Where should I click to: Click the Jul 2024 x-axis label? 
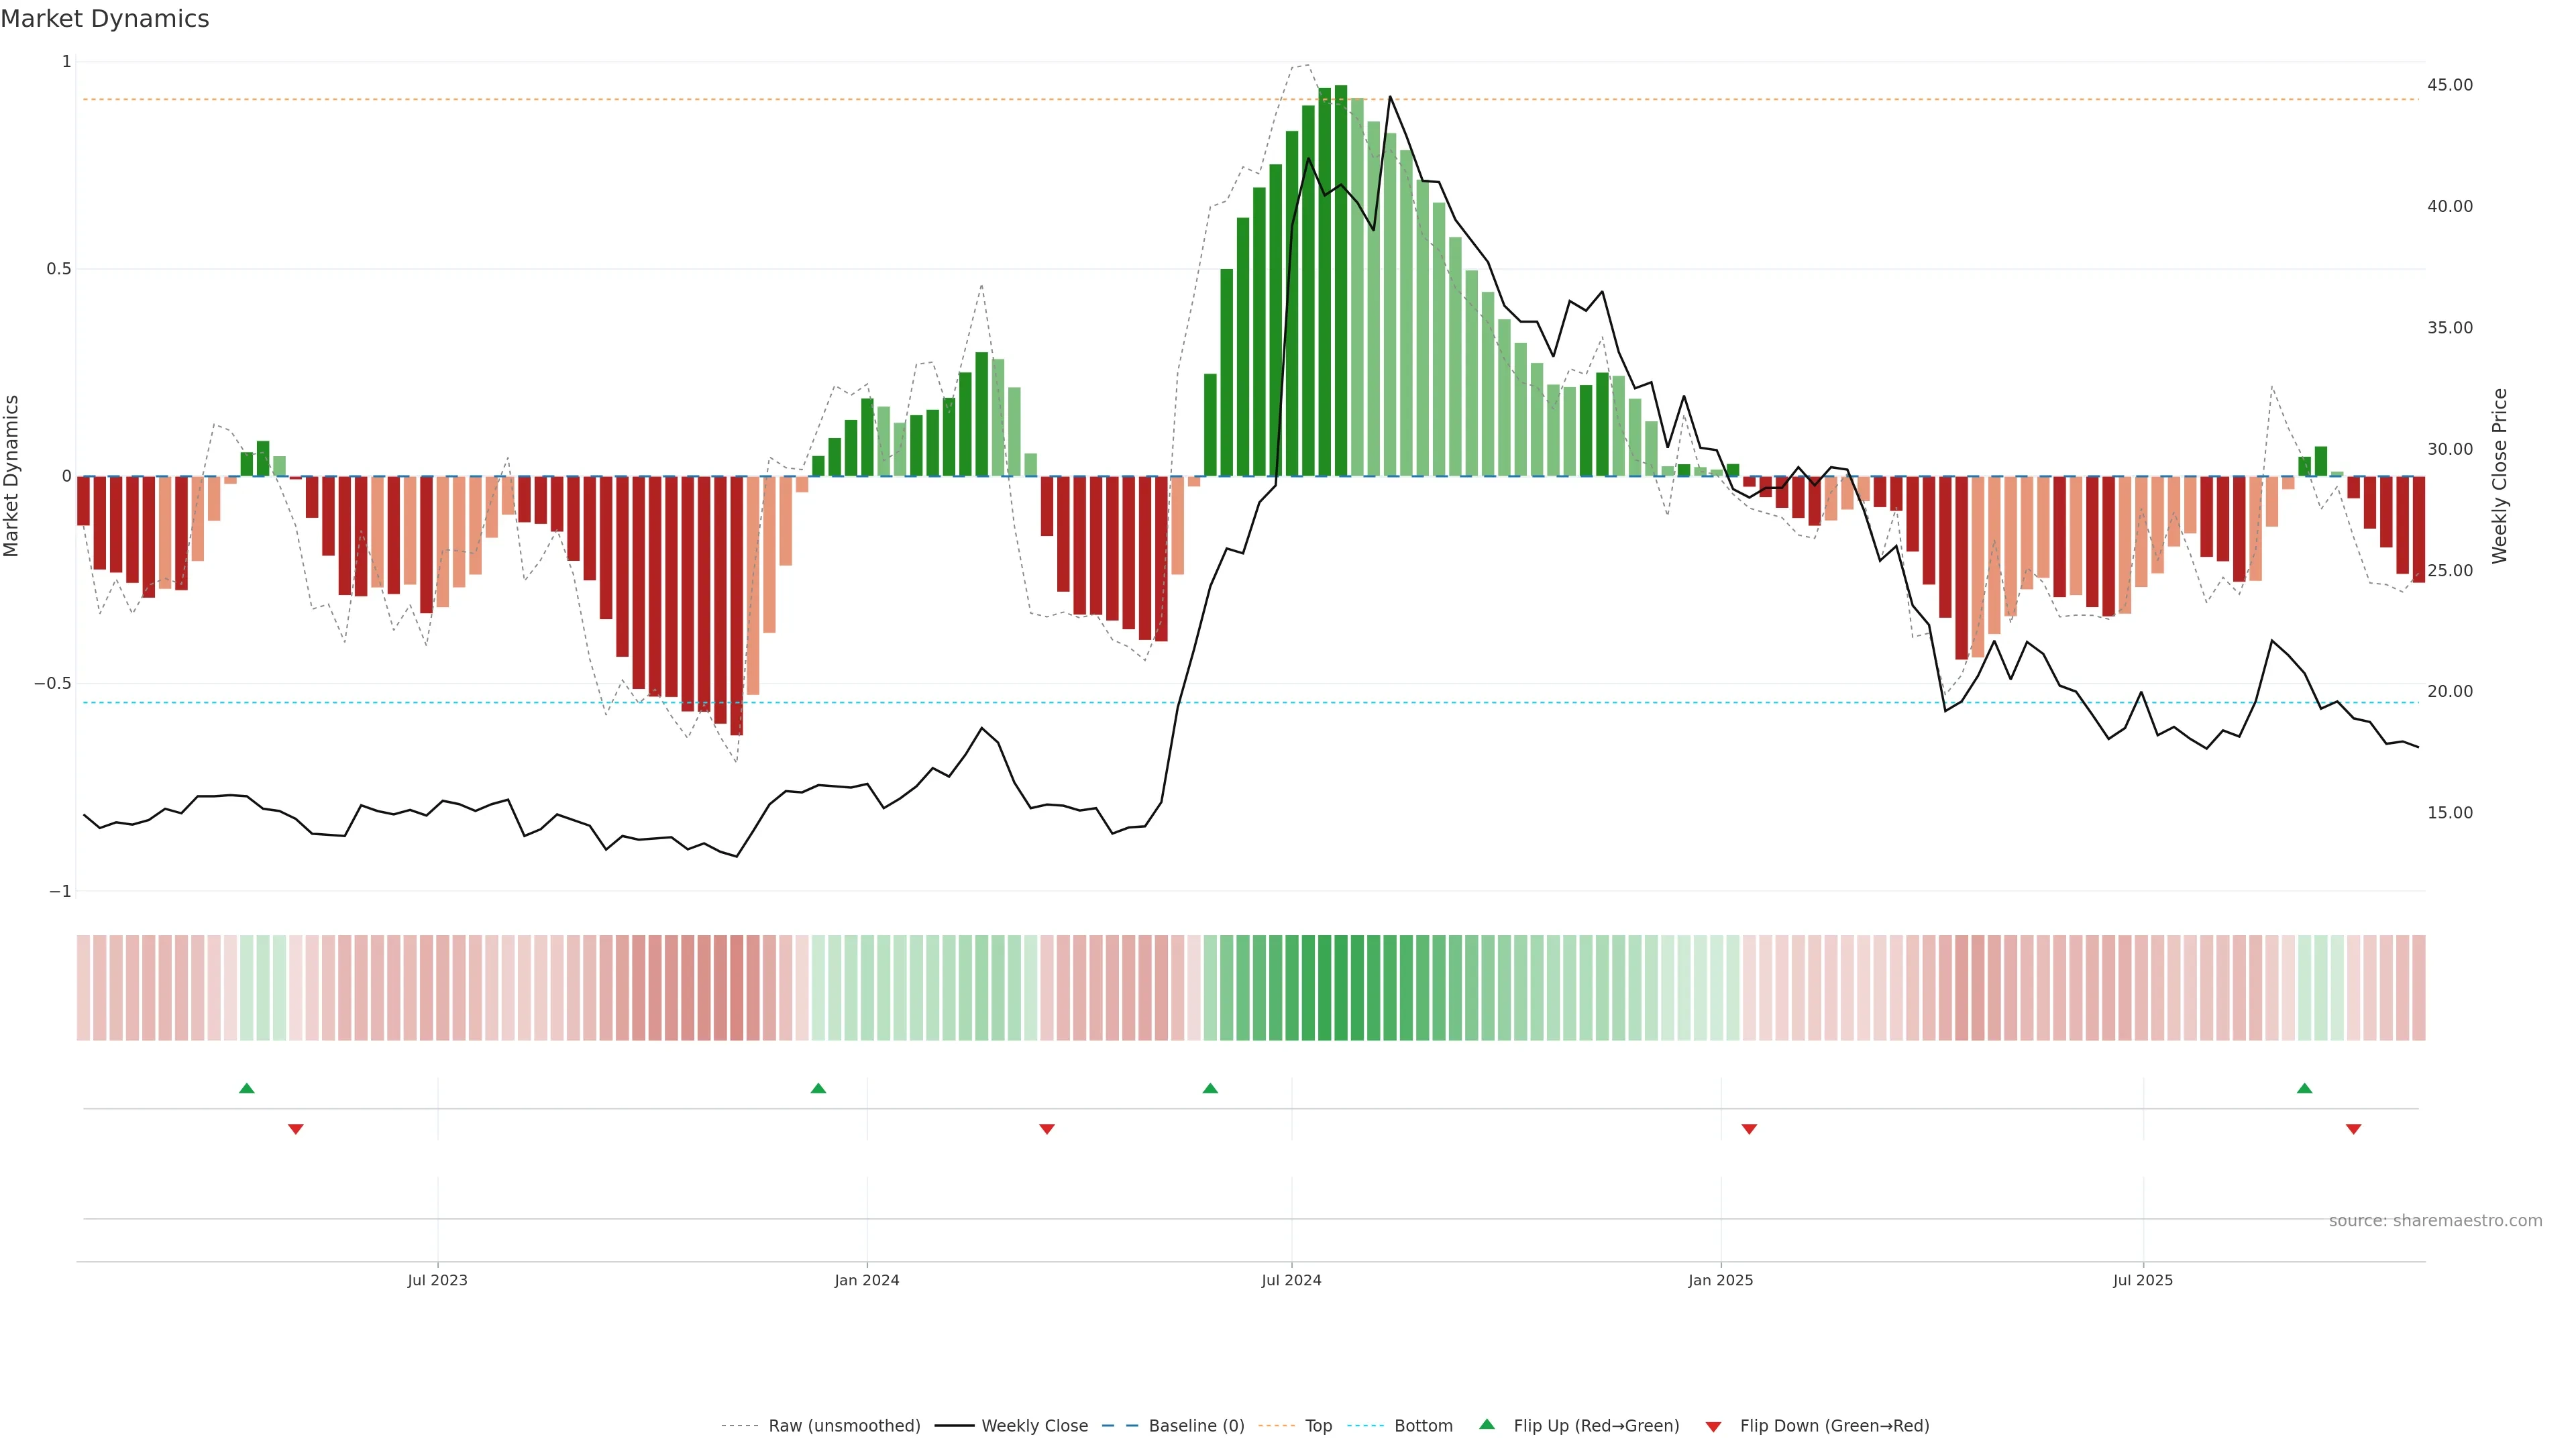(1291, 1280)
